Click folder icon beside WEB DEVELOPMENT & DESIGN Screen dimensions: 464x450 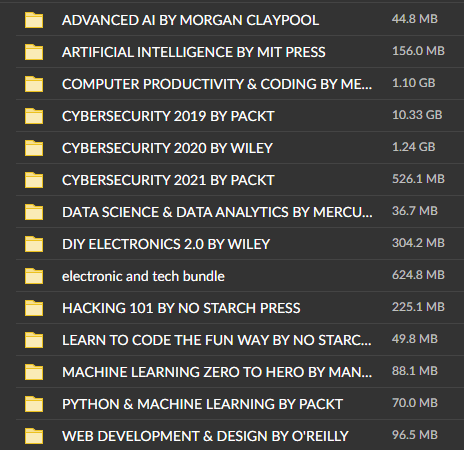pyautogui.click(x=34, y=436)
